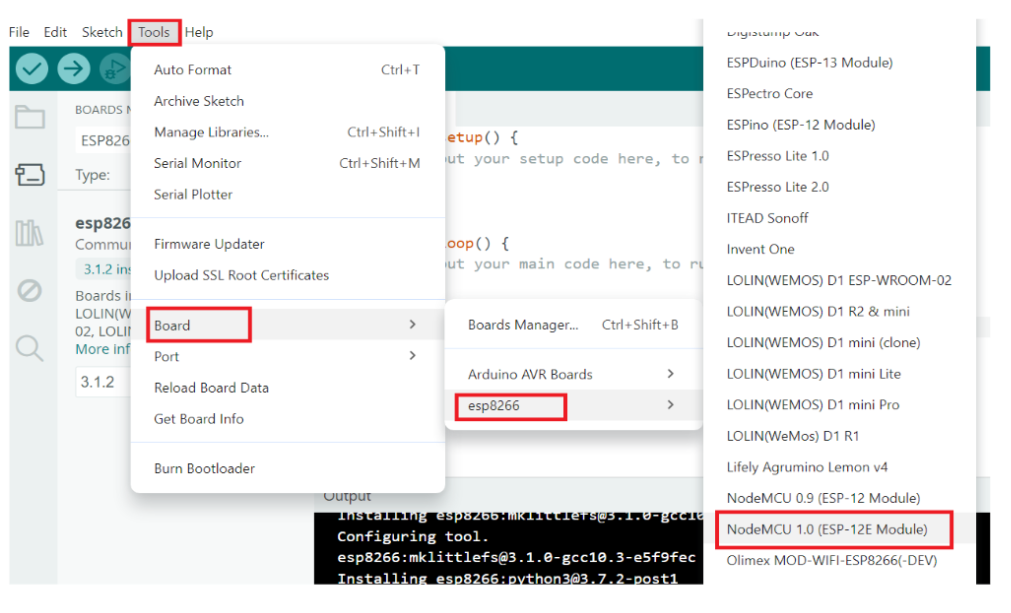Expand Arduino AVR Boards submenu arrow
Image resolution: width=1011 pixels, height=613 pixels.
tap(671, 374)
